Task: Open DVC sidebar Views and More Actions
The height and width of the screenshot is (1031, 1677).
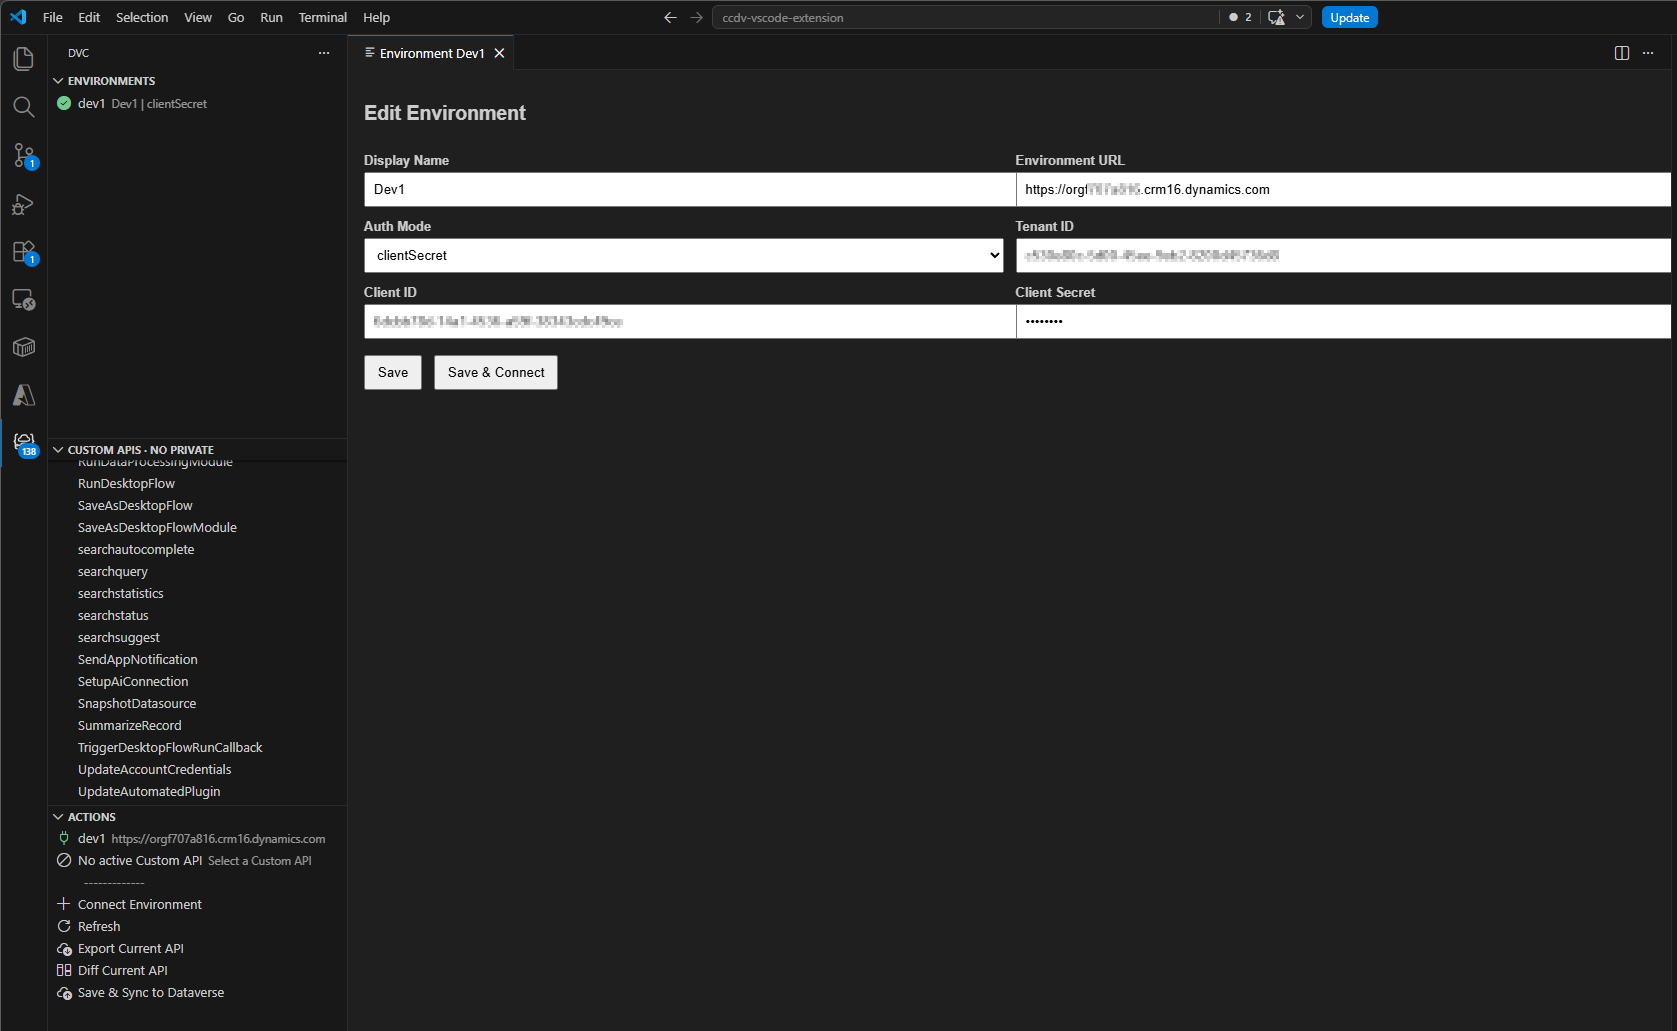Action: click(324, 53)
